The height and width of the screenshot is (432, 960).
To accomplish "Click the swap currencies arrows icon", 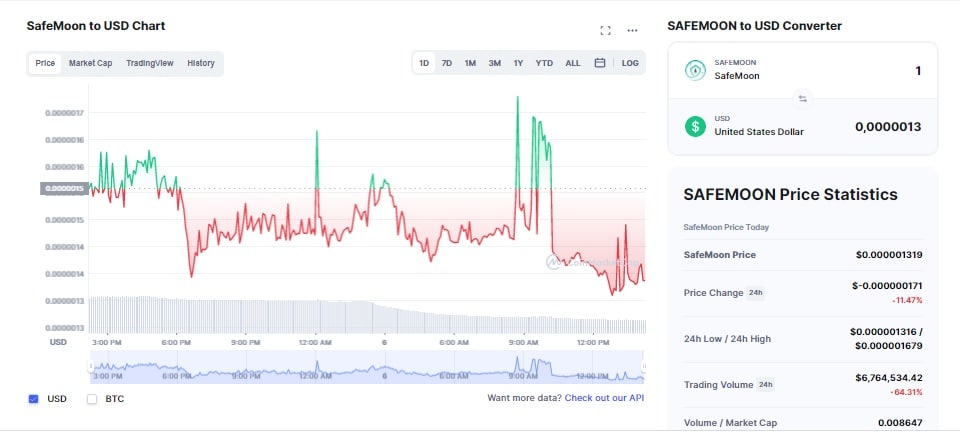I will (x=802, y=98).
